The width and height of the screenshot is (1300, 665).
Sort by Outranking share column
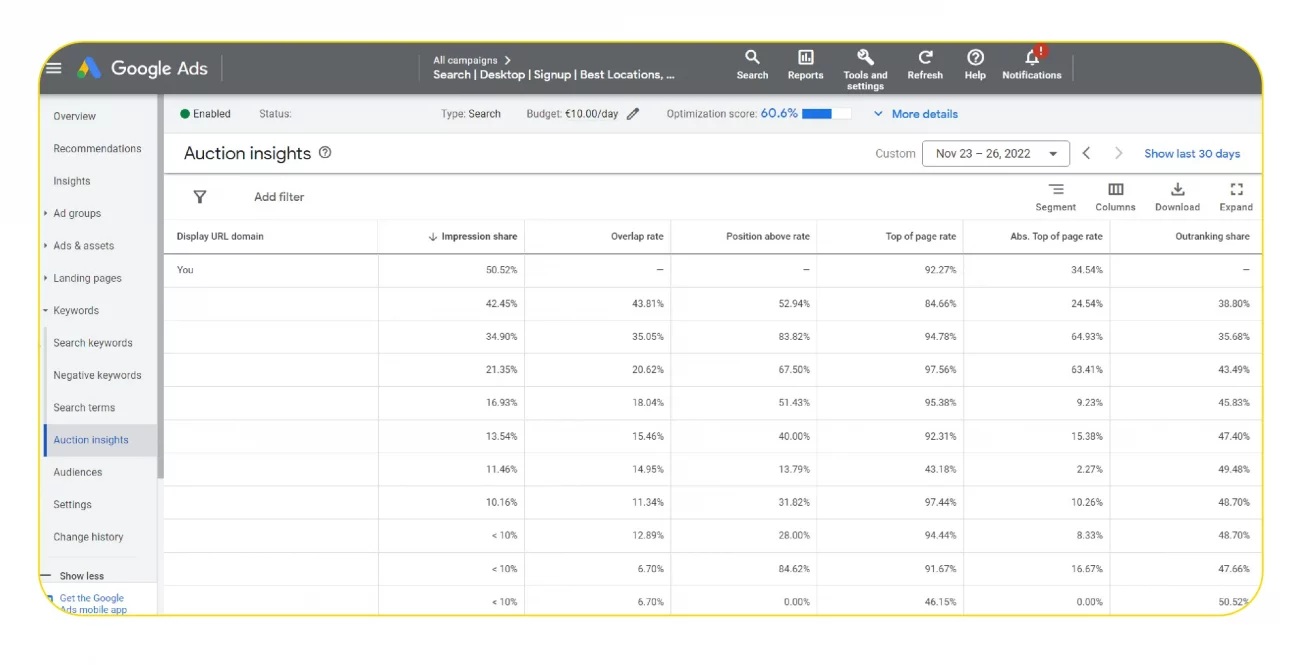pos(1212,237)
